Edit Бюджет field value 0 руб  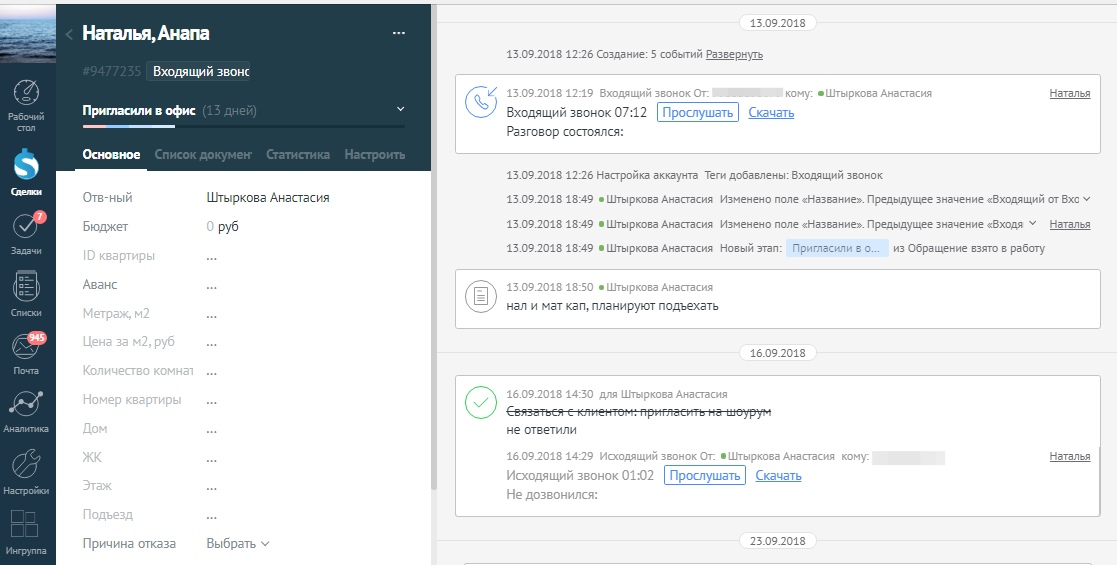pos(222,227)
